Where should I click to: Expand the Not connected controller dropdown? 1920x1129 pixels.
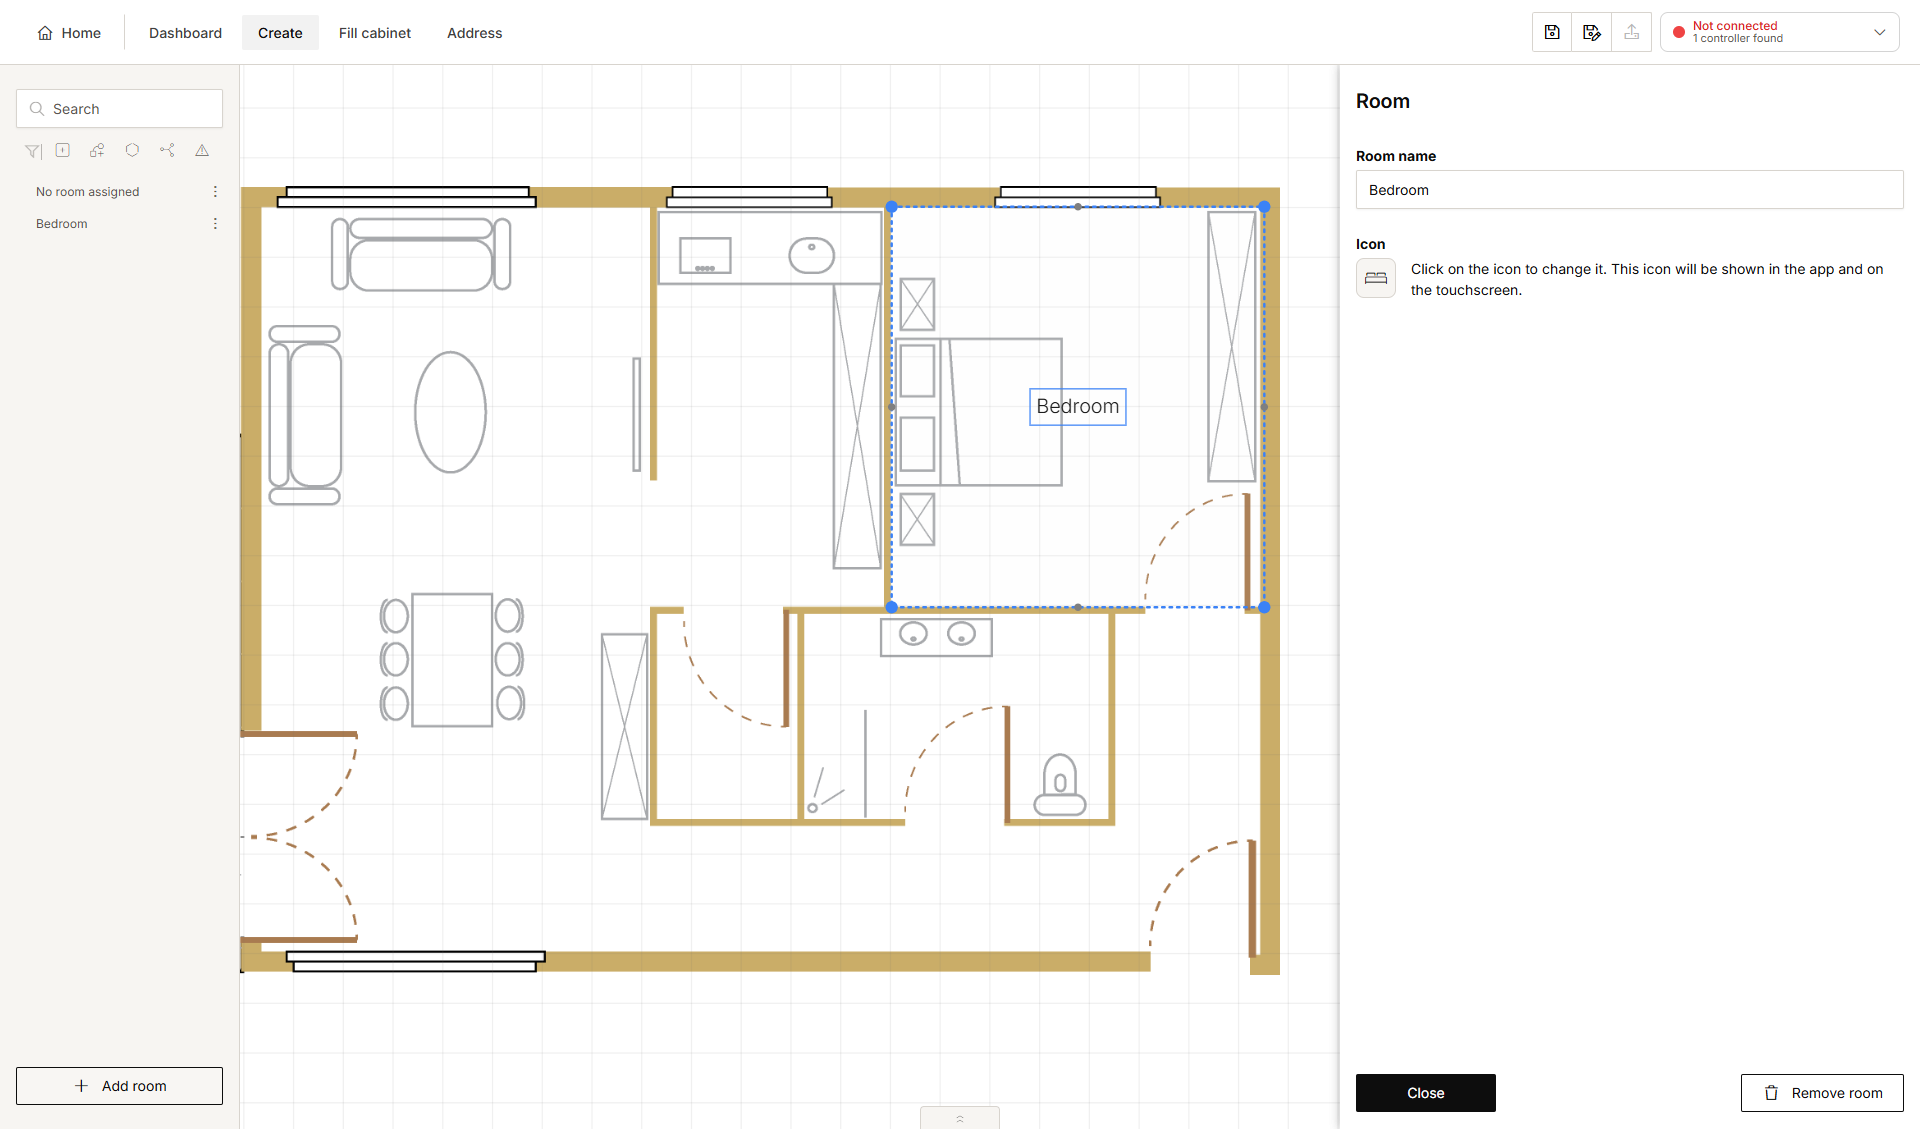click(x=1780, y=32)
